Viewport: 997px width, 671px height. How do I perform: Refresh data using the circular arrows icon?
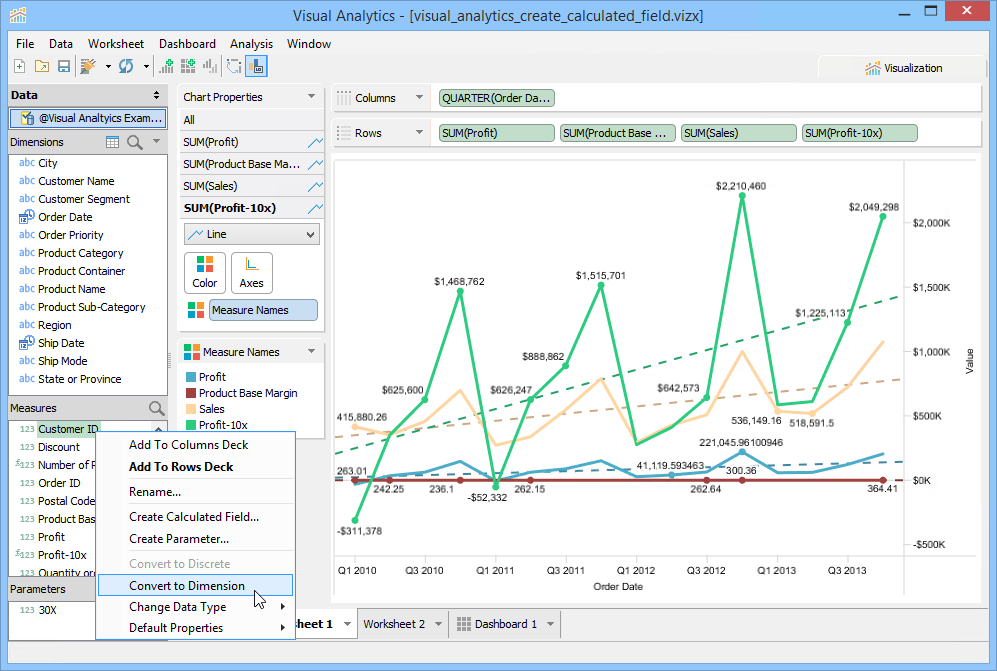coord(126,66)
